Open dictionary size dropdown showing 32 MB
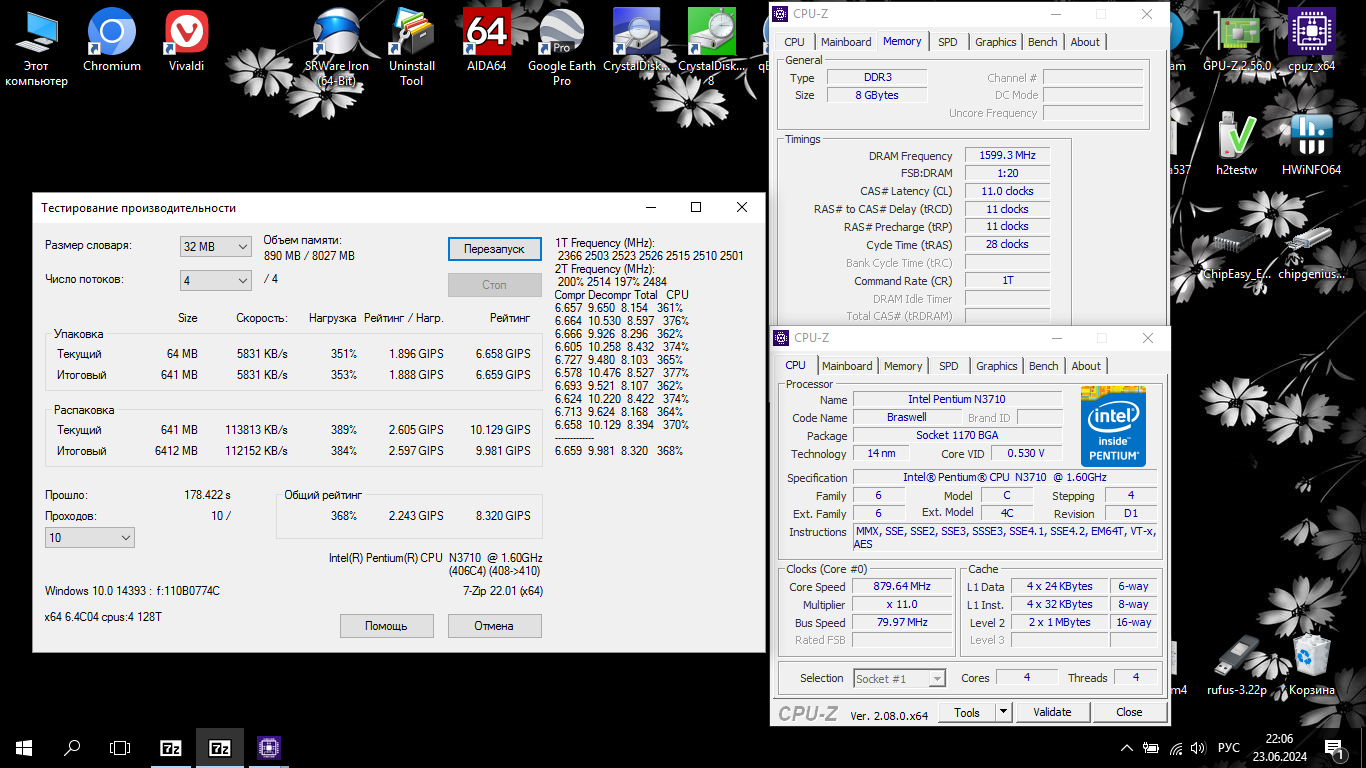Viewport: 1366px width, 768px height. point(216,246)
